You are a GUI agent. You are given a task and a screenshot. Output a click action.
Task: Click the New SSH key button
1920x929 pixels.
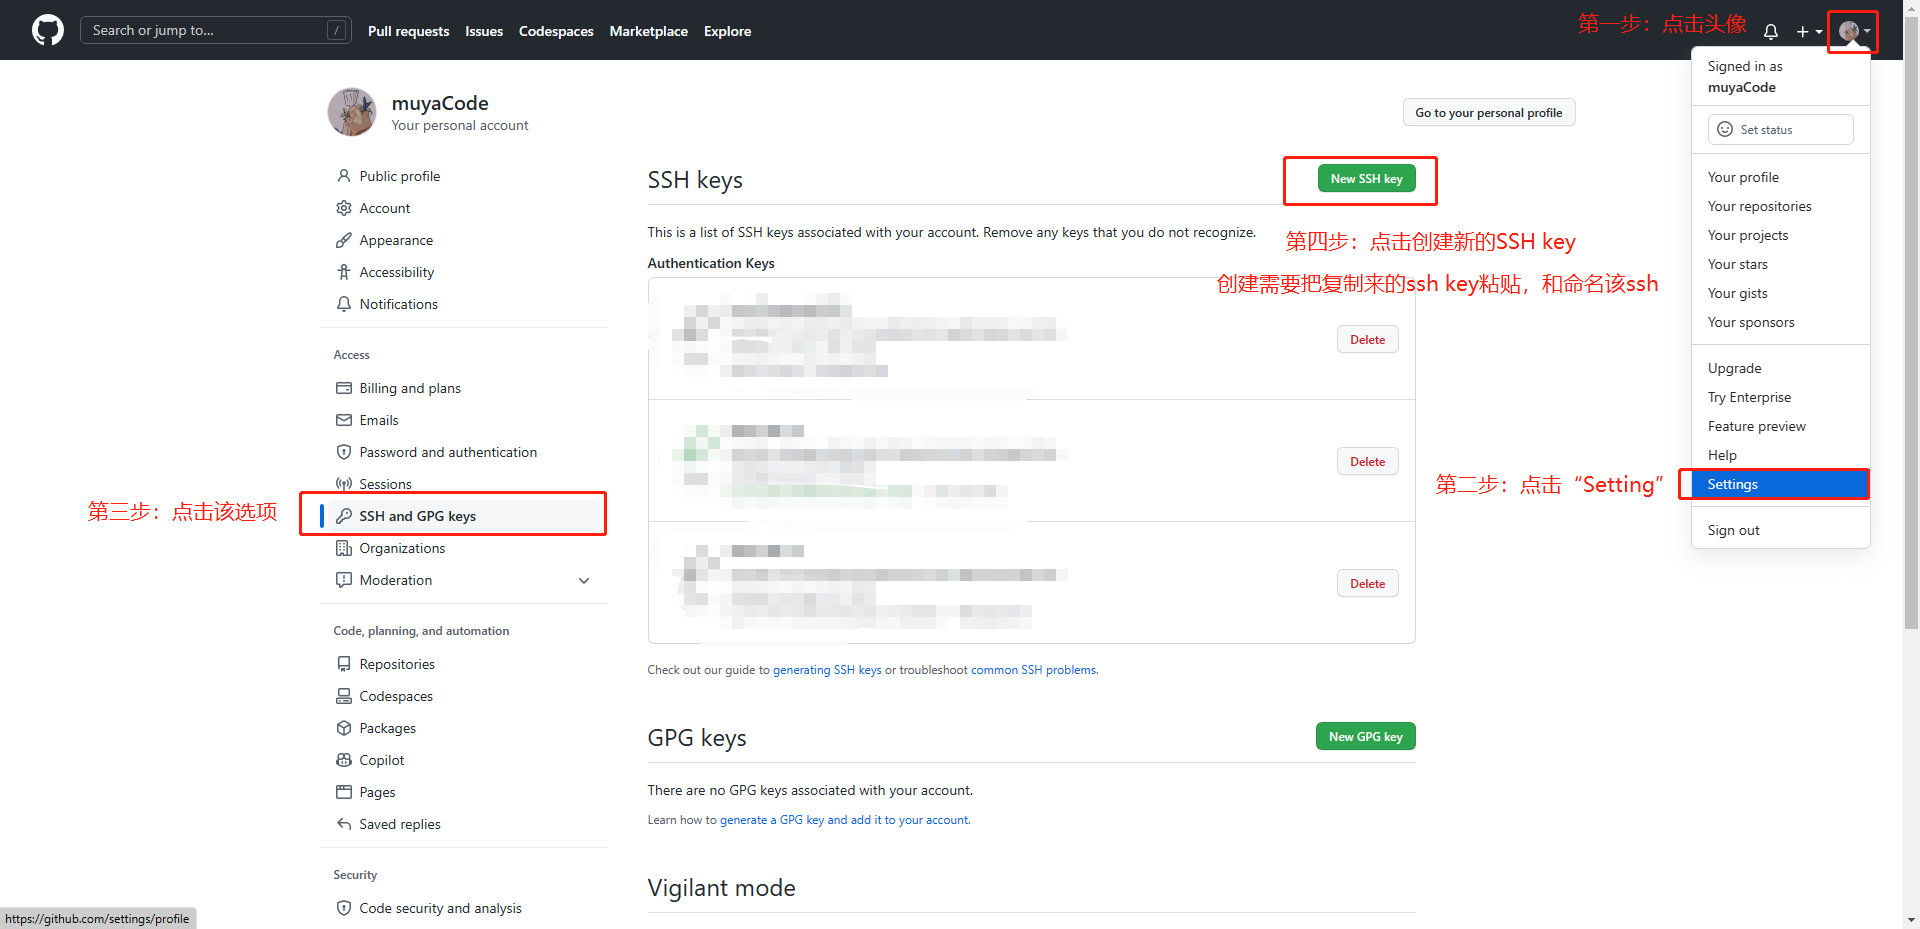(1366, 179)
